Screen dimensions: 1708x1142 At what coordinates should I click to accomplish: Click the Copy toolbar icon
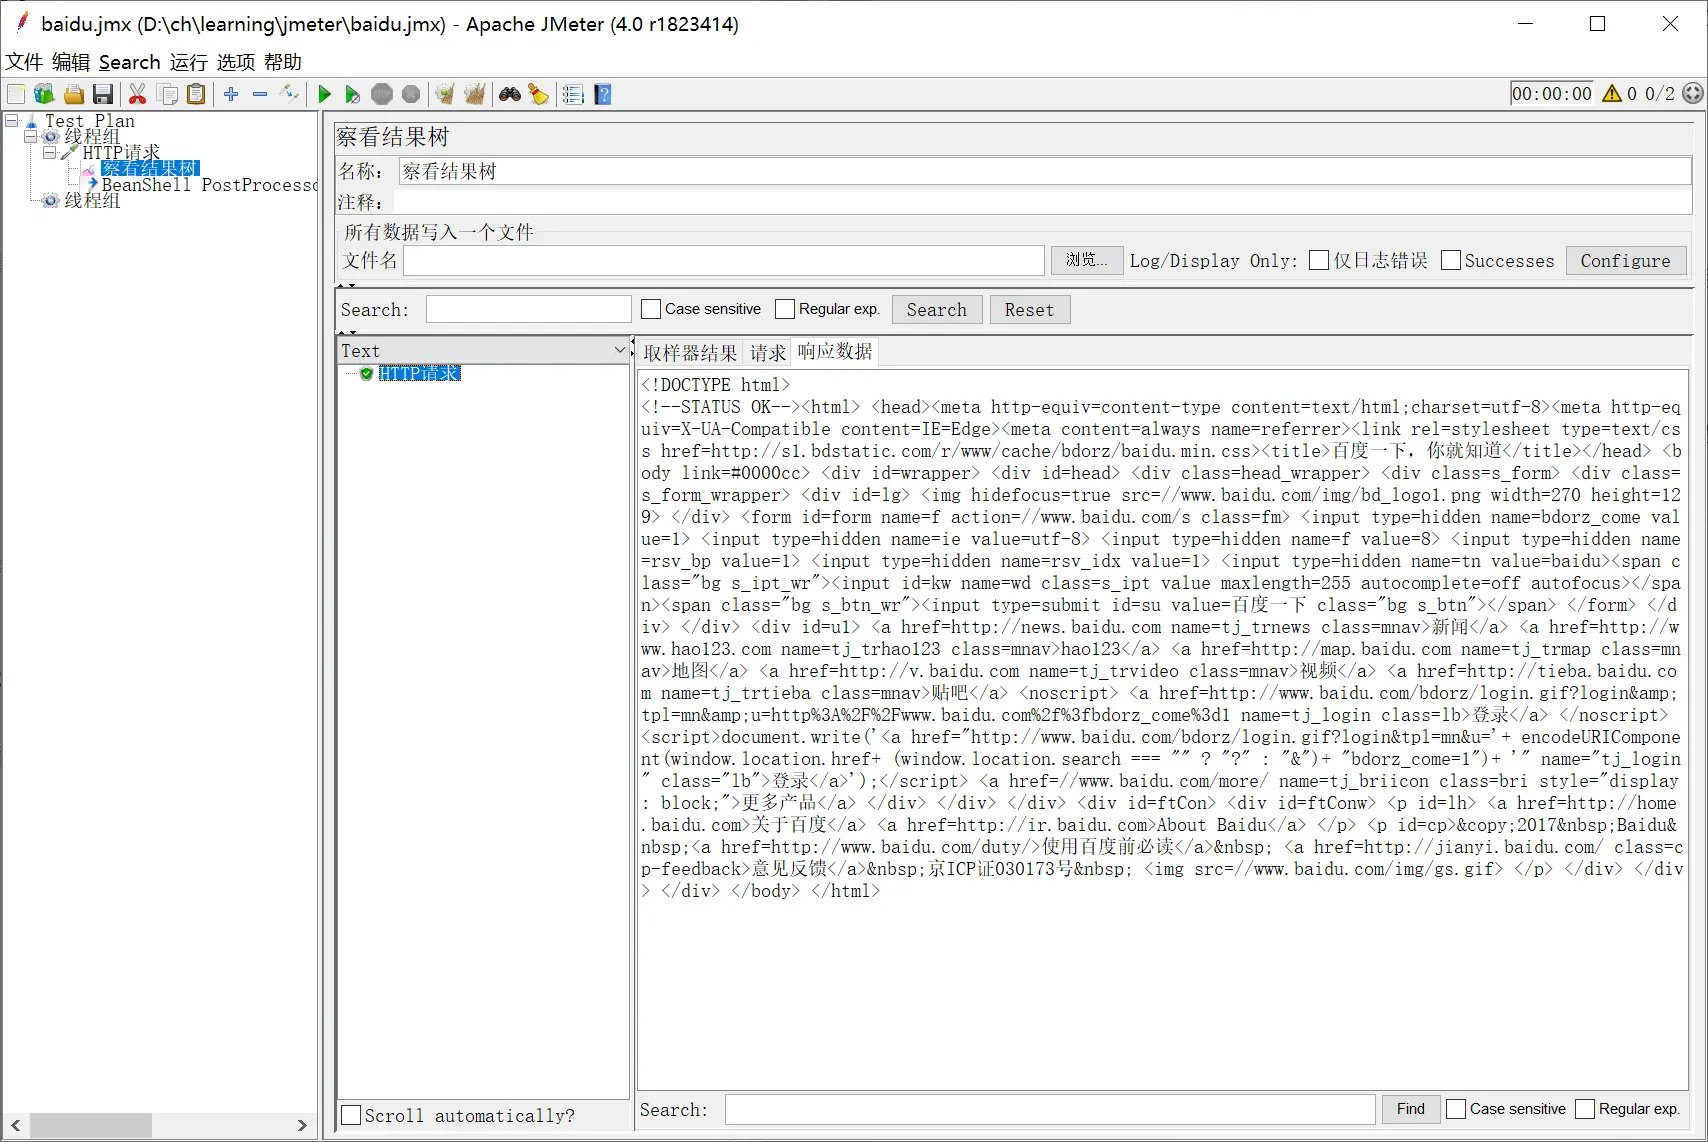(168, 94)
